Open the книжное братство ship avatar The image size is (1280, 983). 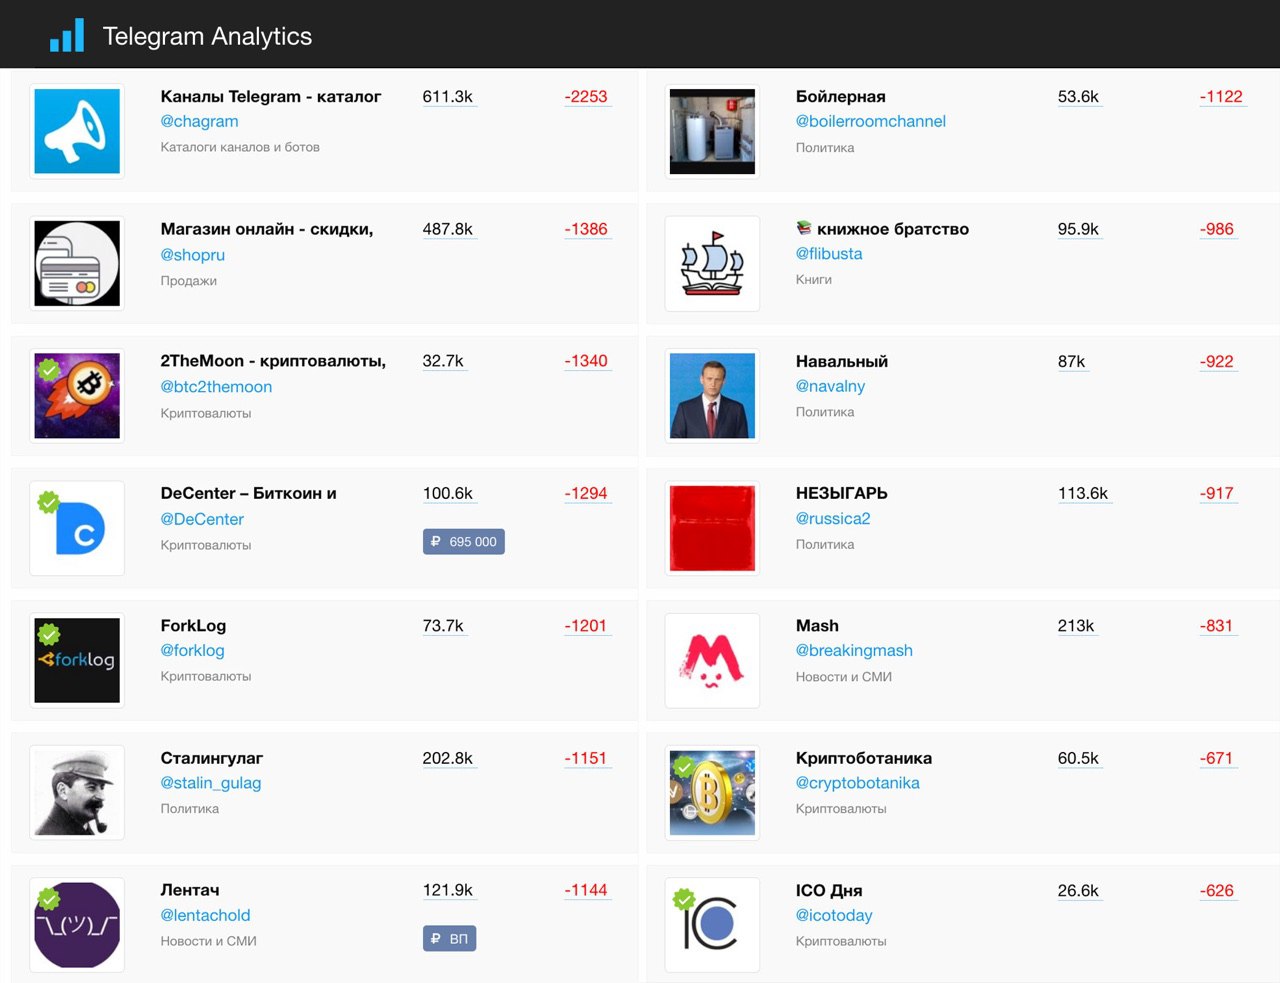[x=712, y=263]
